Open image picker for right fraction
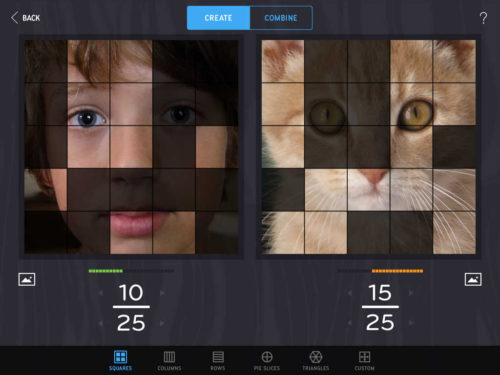This screenshot has height=375, width=500. tap(473, 279)
